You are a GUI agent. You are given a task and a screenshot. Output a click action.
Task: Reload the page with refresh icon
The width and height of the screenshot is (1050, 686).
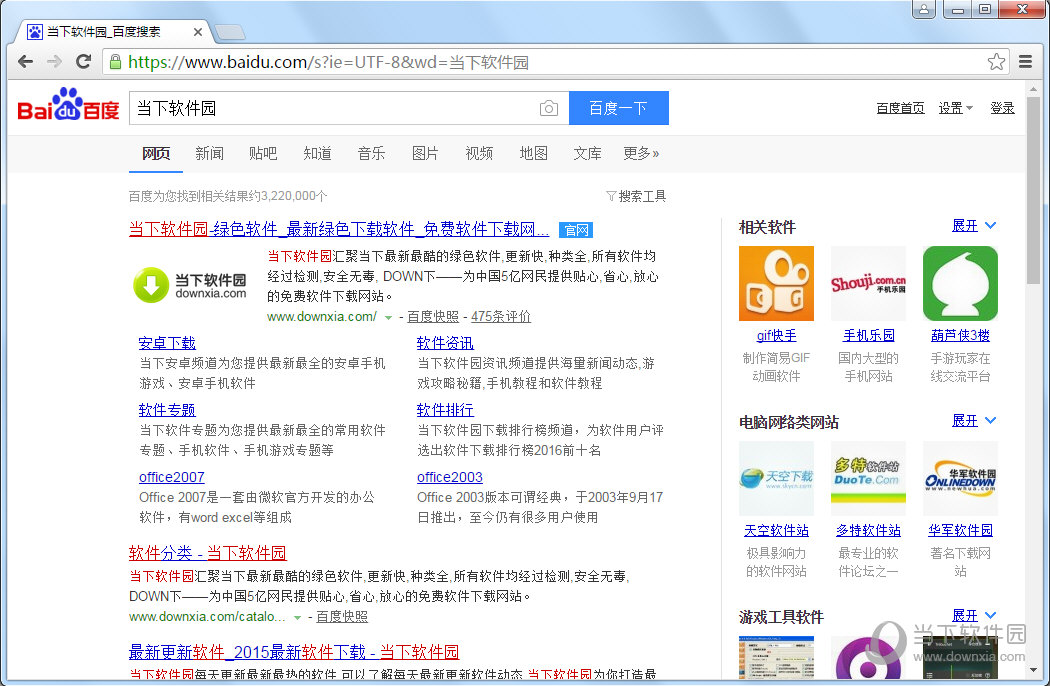click(84, 62)
